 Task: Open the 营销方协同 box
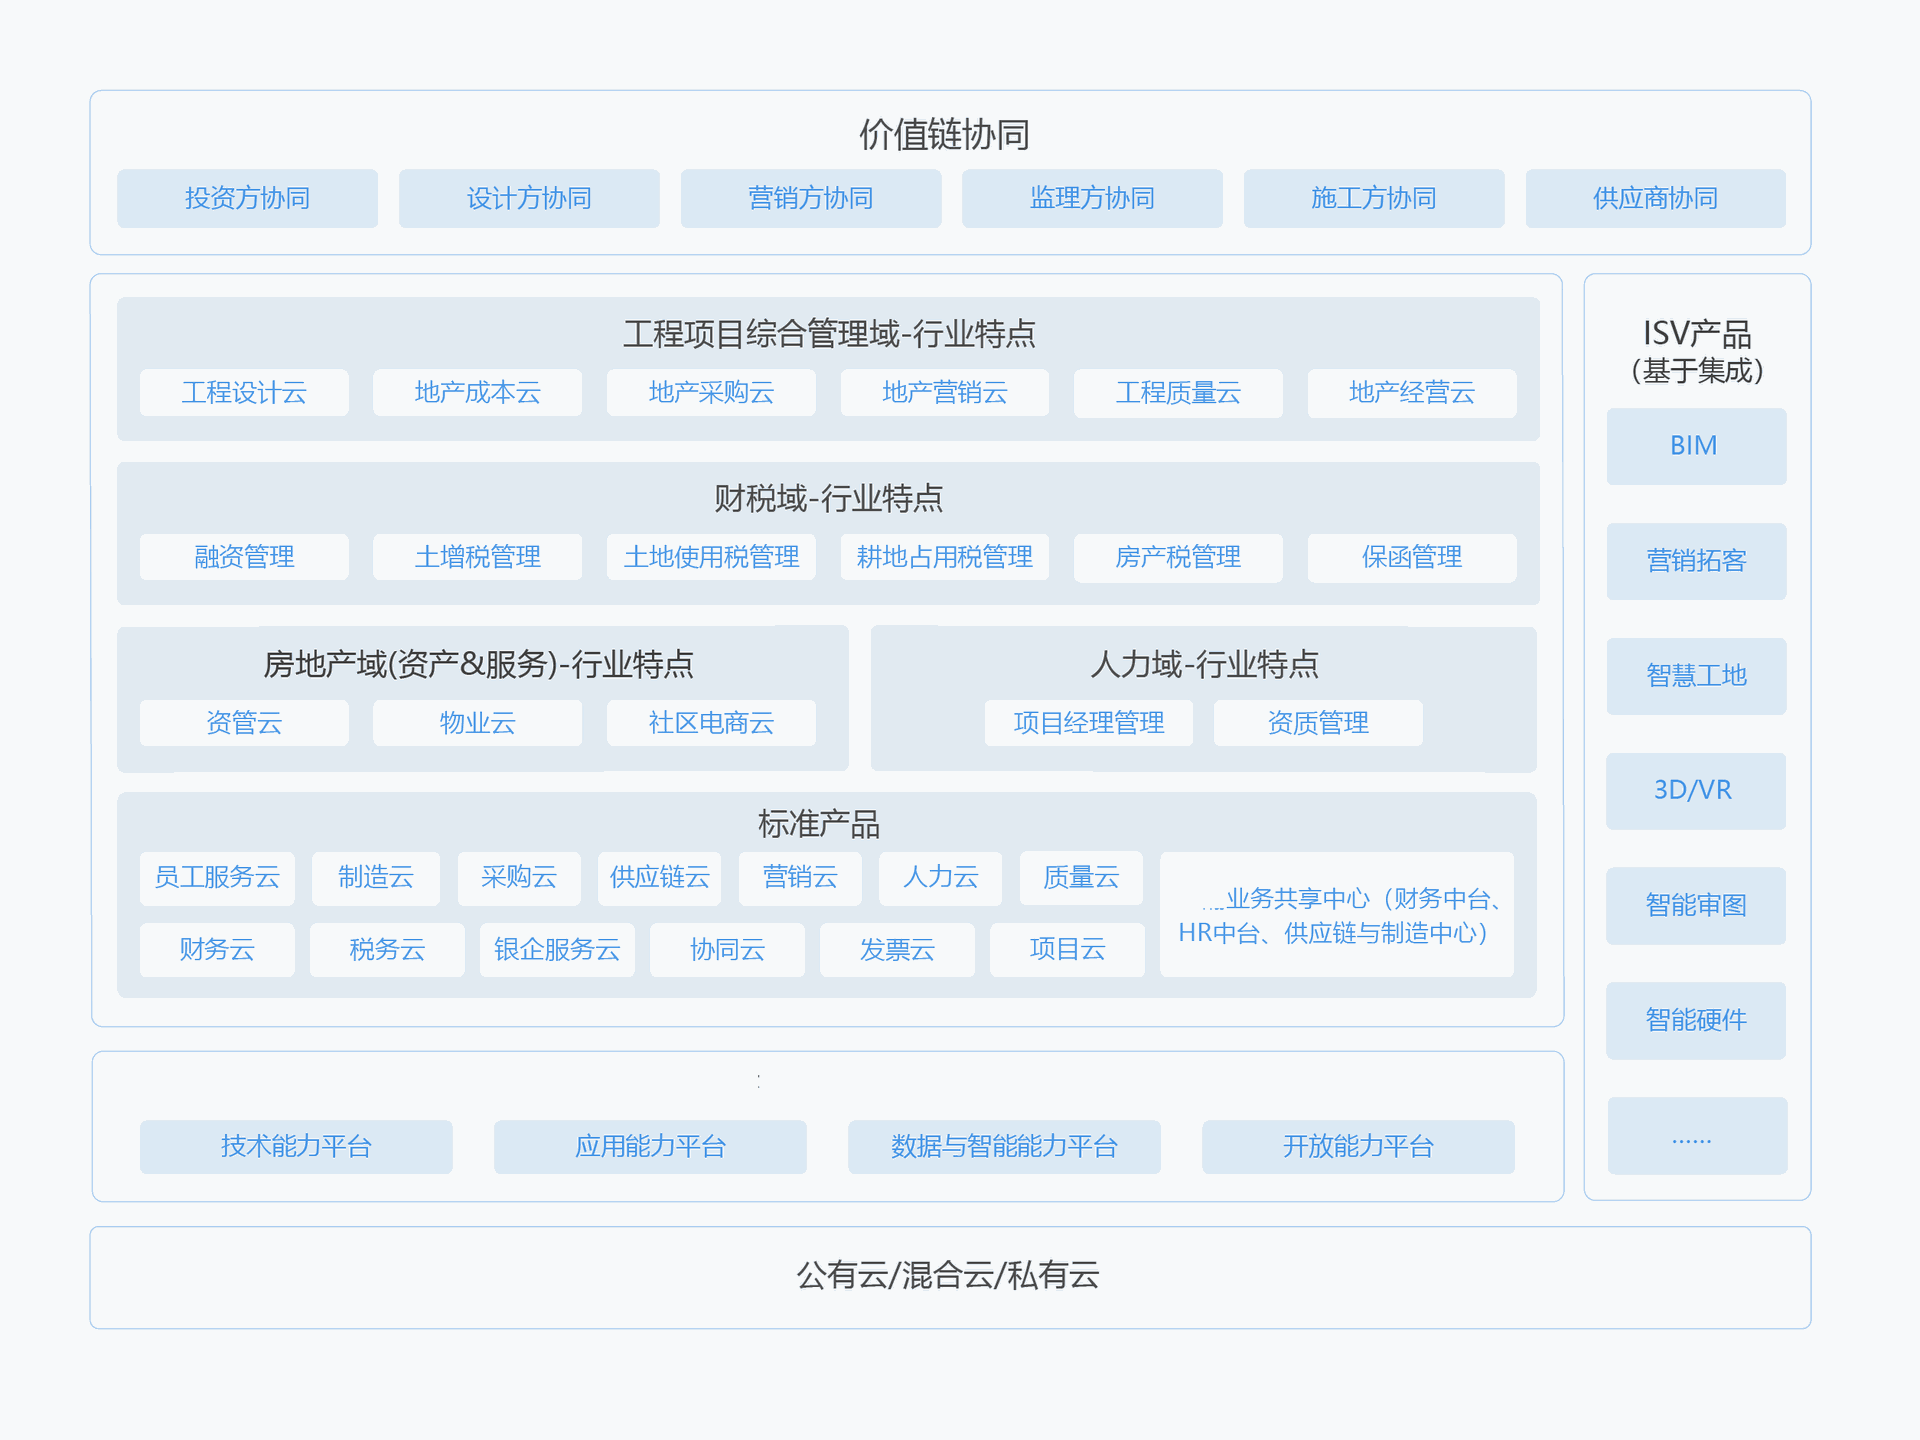coord(811,198)
